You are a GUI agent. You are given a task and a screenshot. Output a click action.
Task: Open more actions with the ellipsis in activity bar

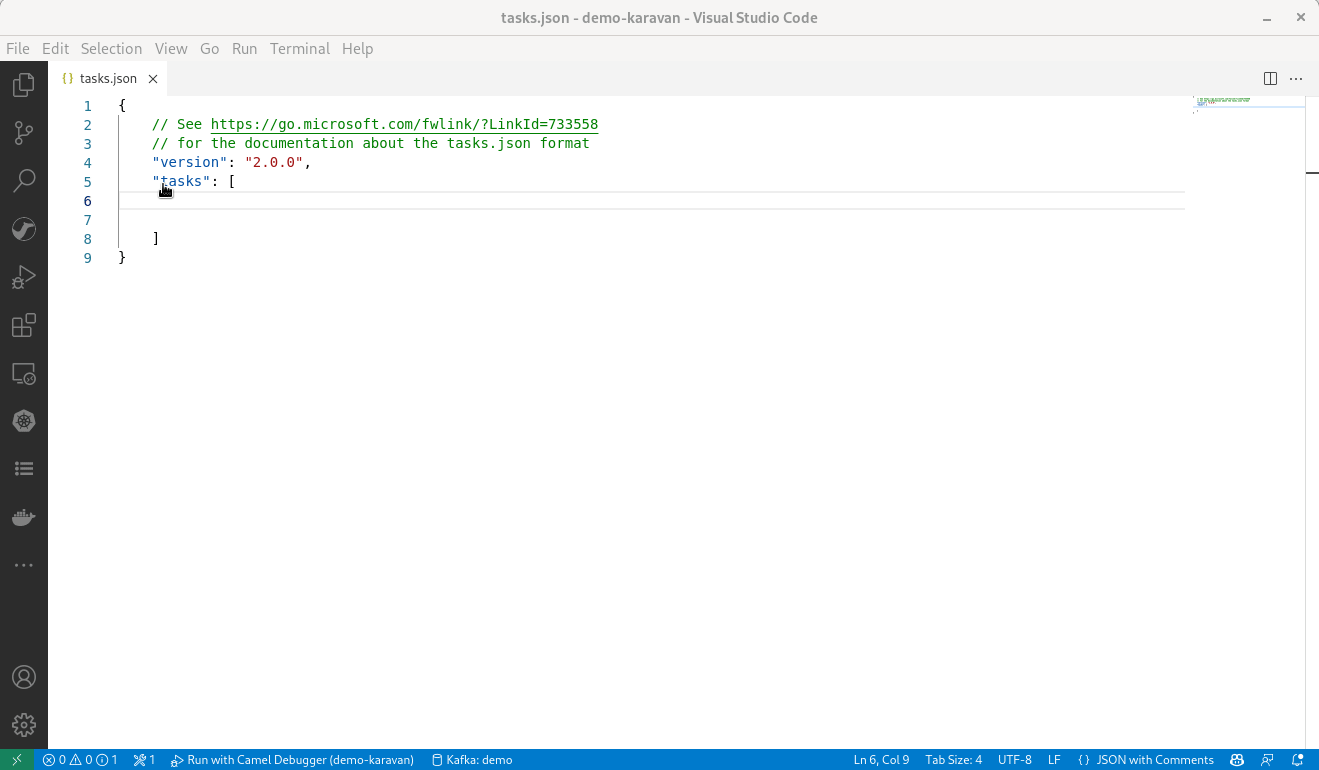(24, 565)
